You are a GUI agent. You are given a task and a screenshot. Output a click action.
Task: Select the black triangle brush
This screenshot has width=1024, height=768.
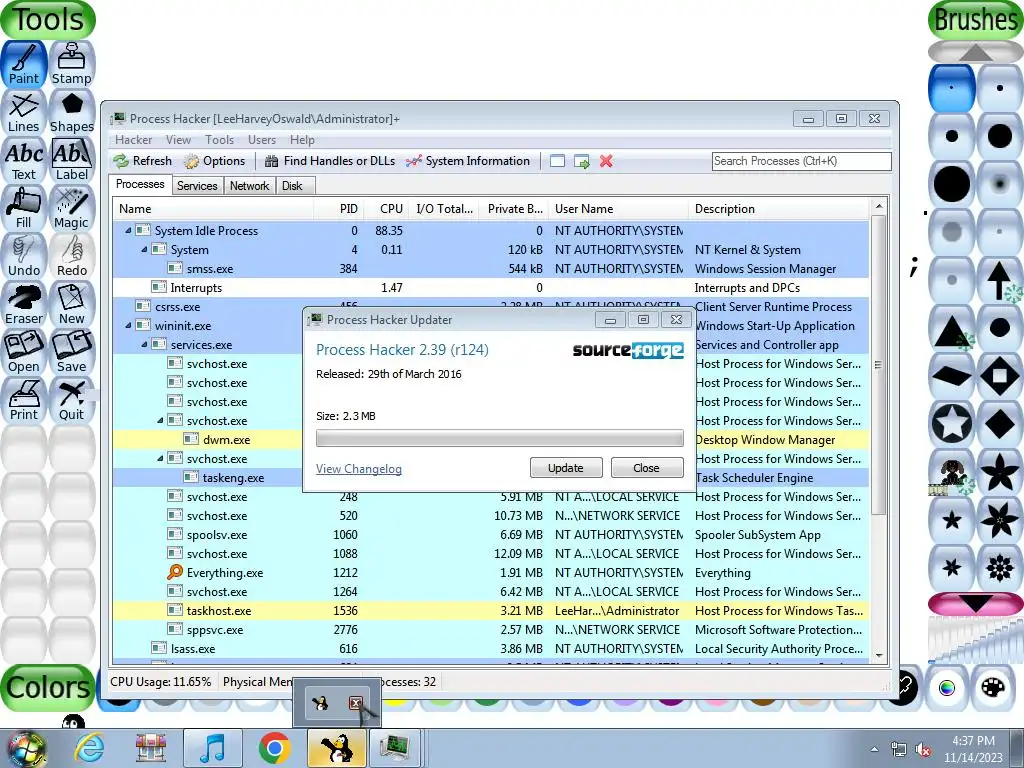952,329
